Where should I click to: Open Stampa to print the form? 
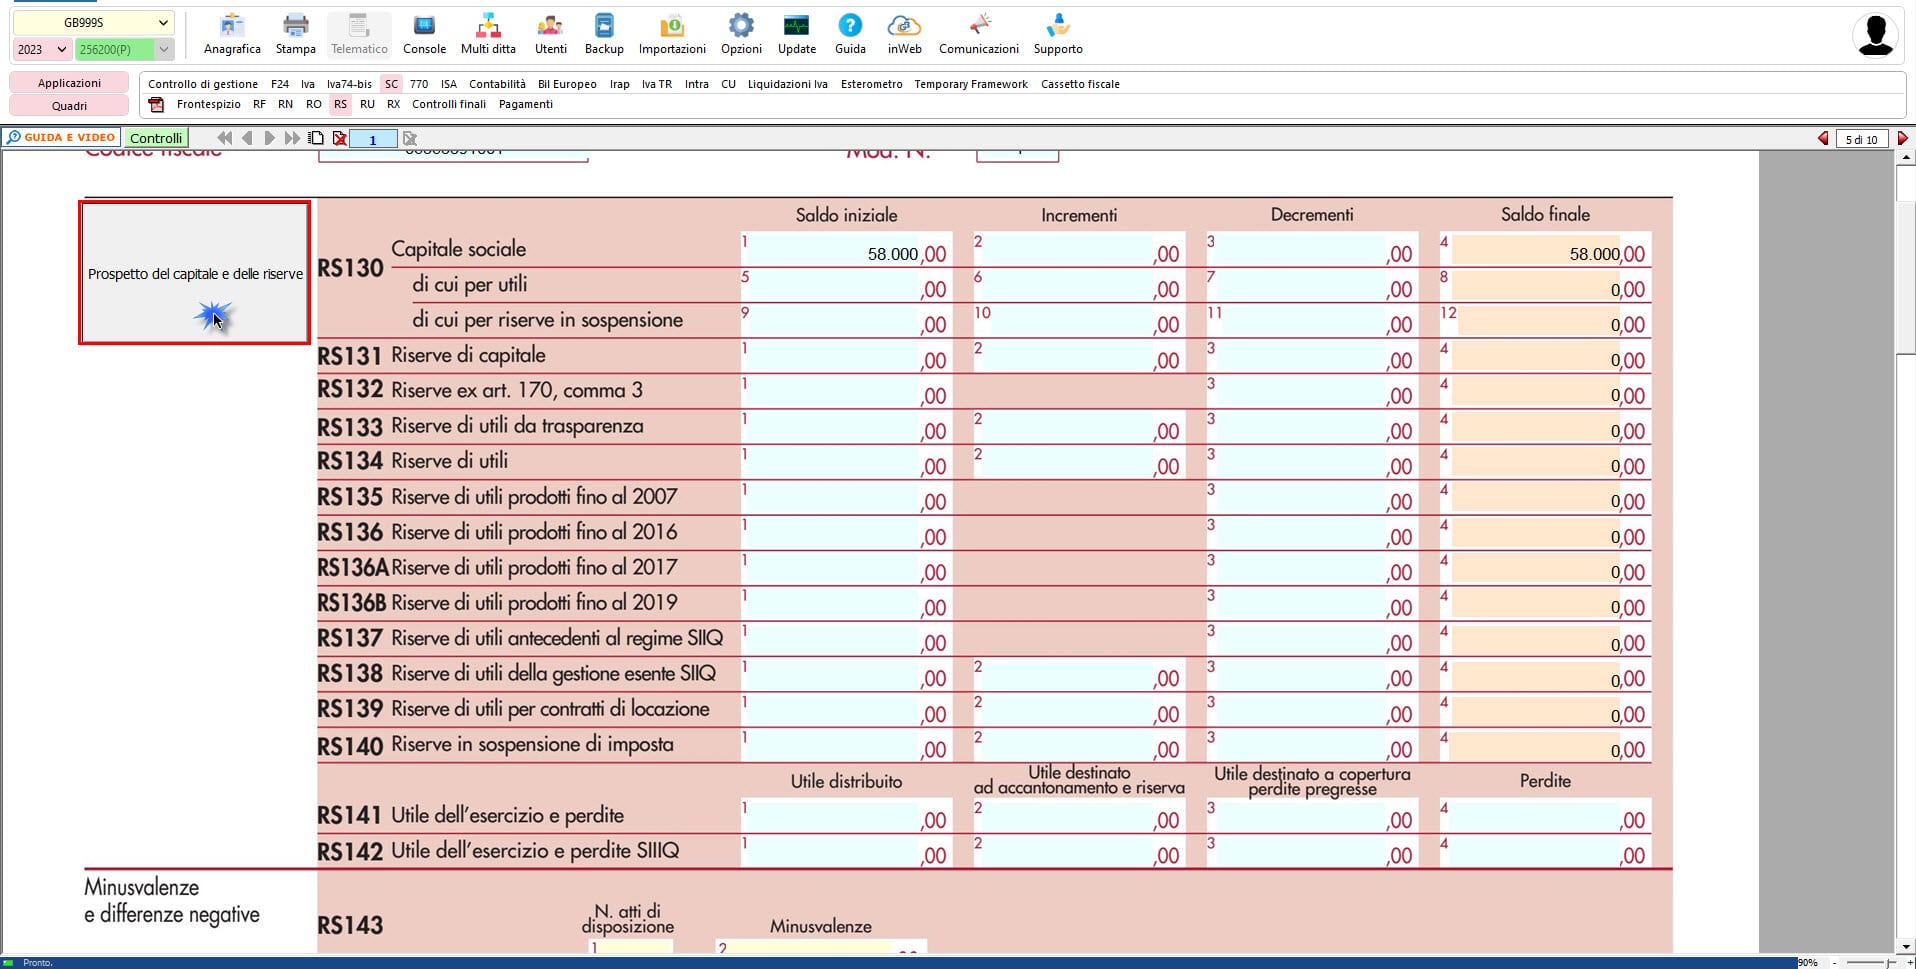[x=295, y=33]
